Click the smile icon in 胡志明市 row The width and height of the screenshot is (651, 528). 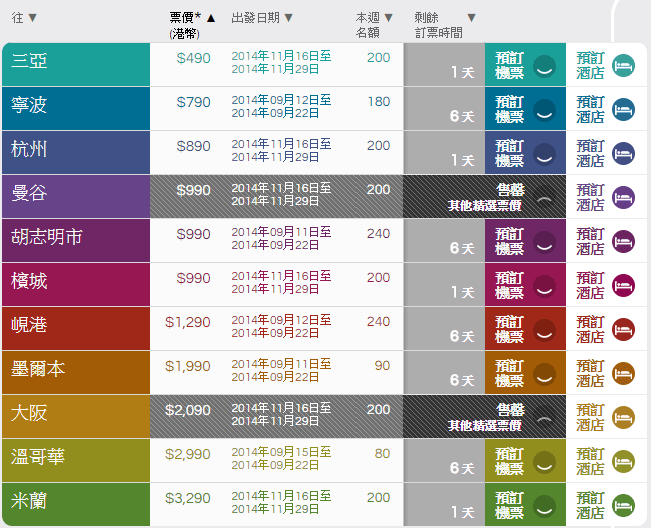(543, 241)
